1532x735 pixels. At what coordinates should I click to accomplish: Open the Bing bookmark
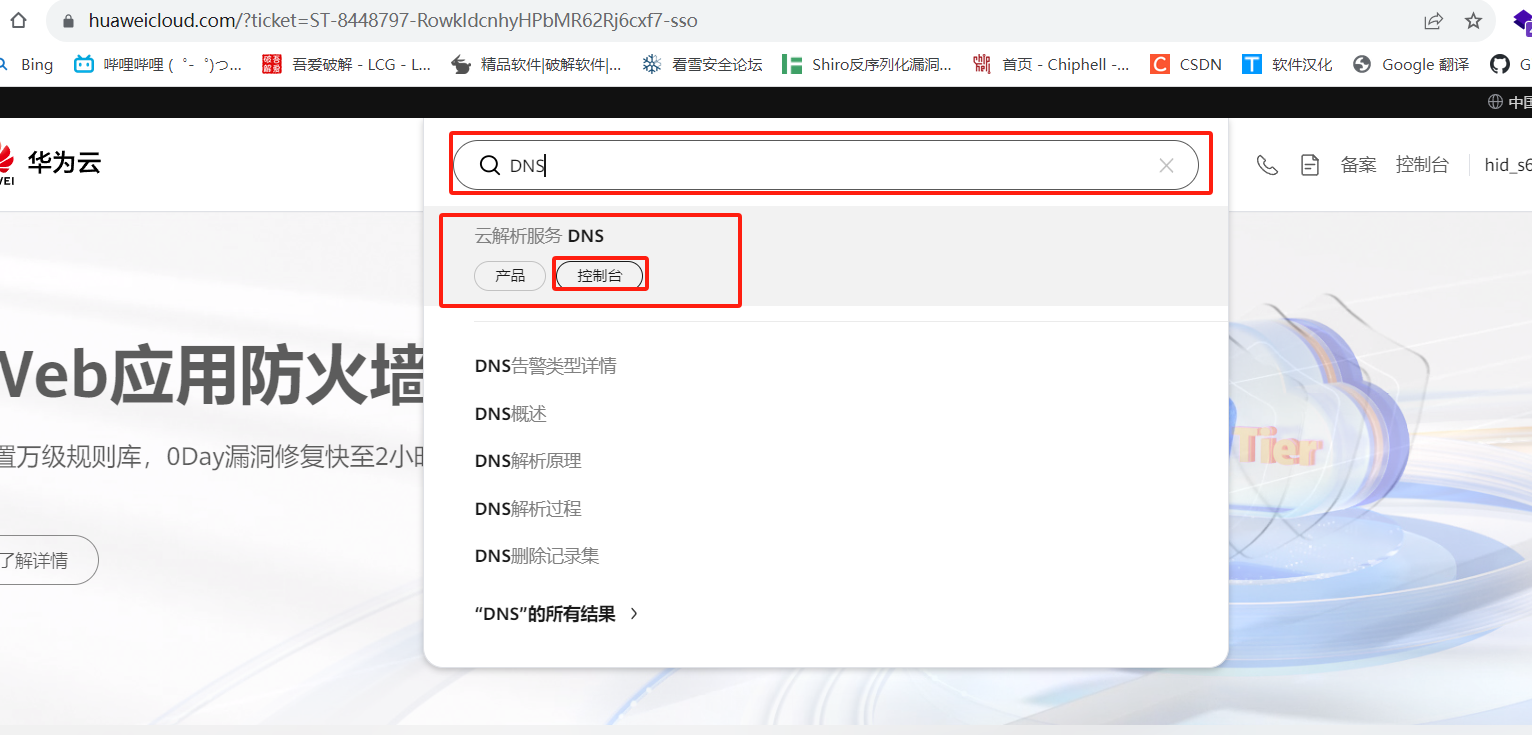(x=28, y=64)
